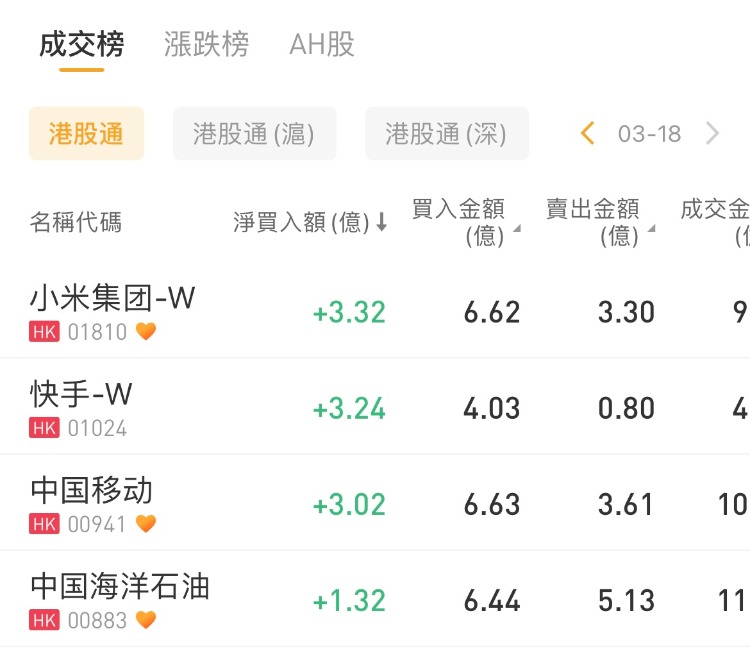Go to next date with right arrow
Image resolution: width=750 pixels, height=647 pixels.
(x=712, y=133)
